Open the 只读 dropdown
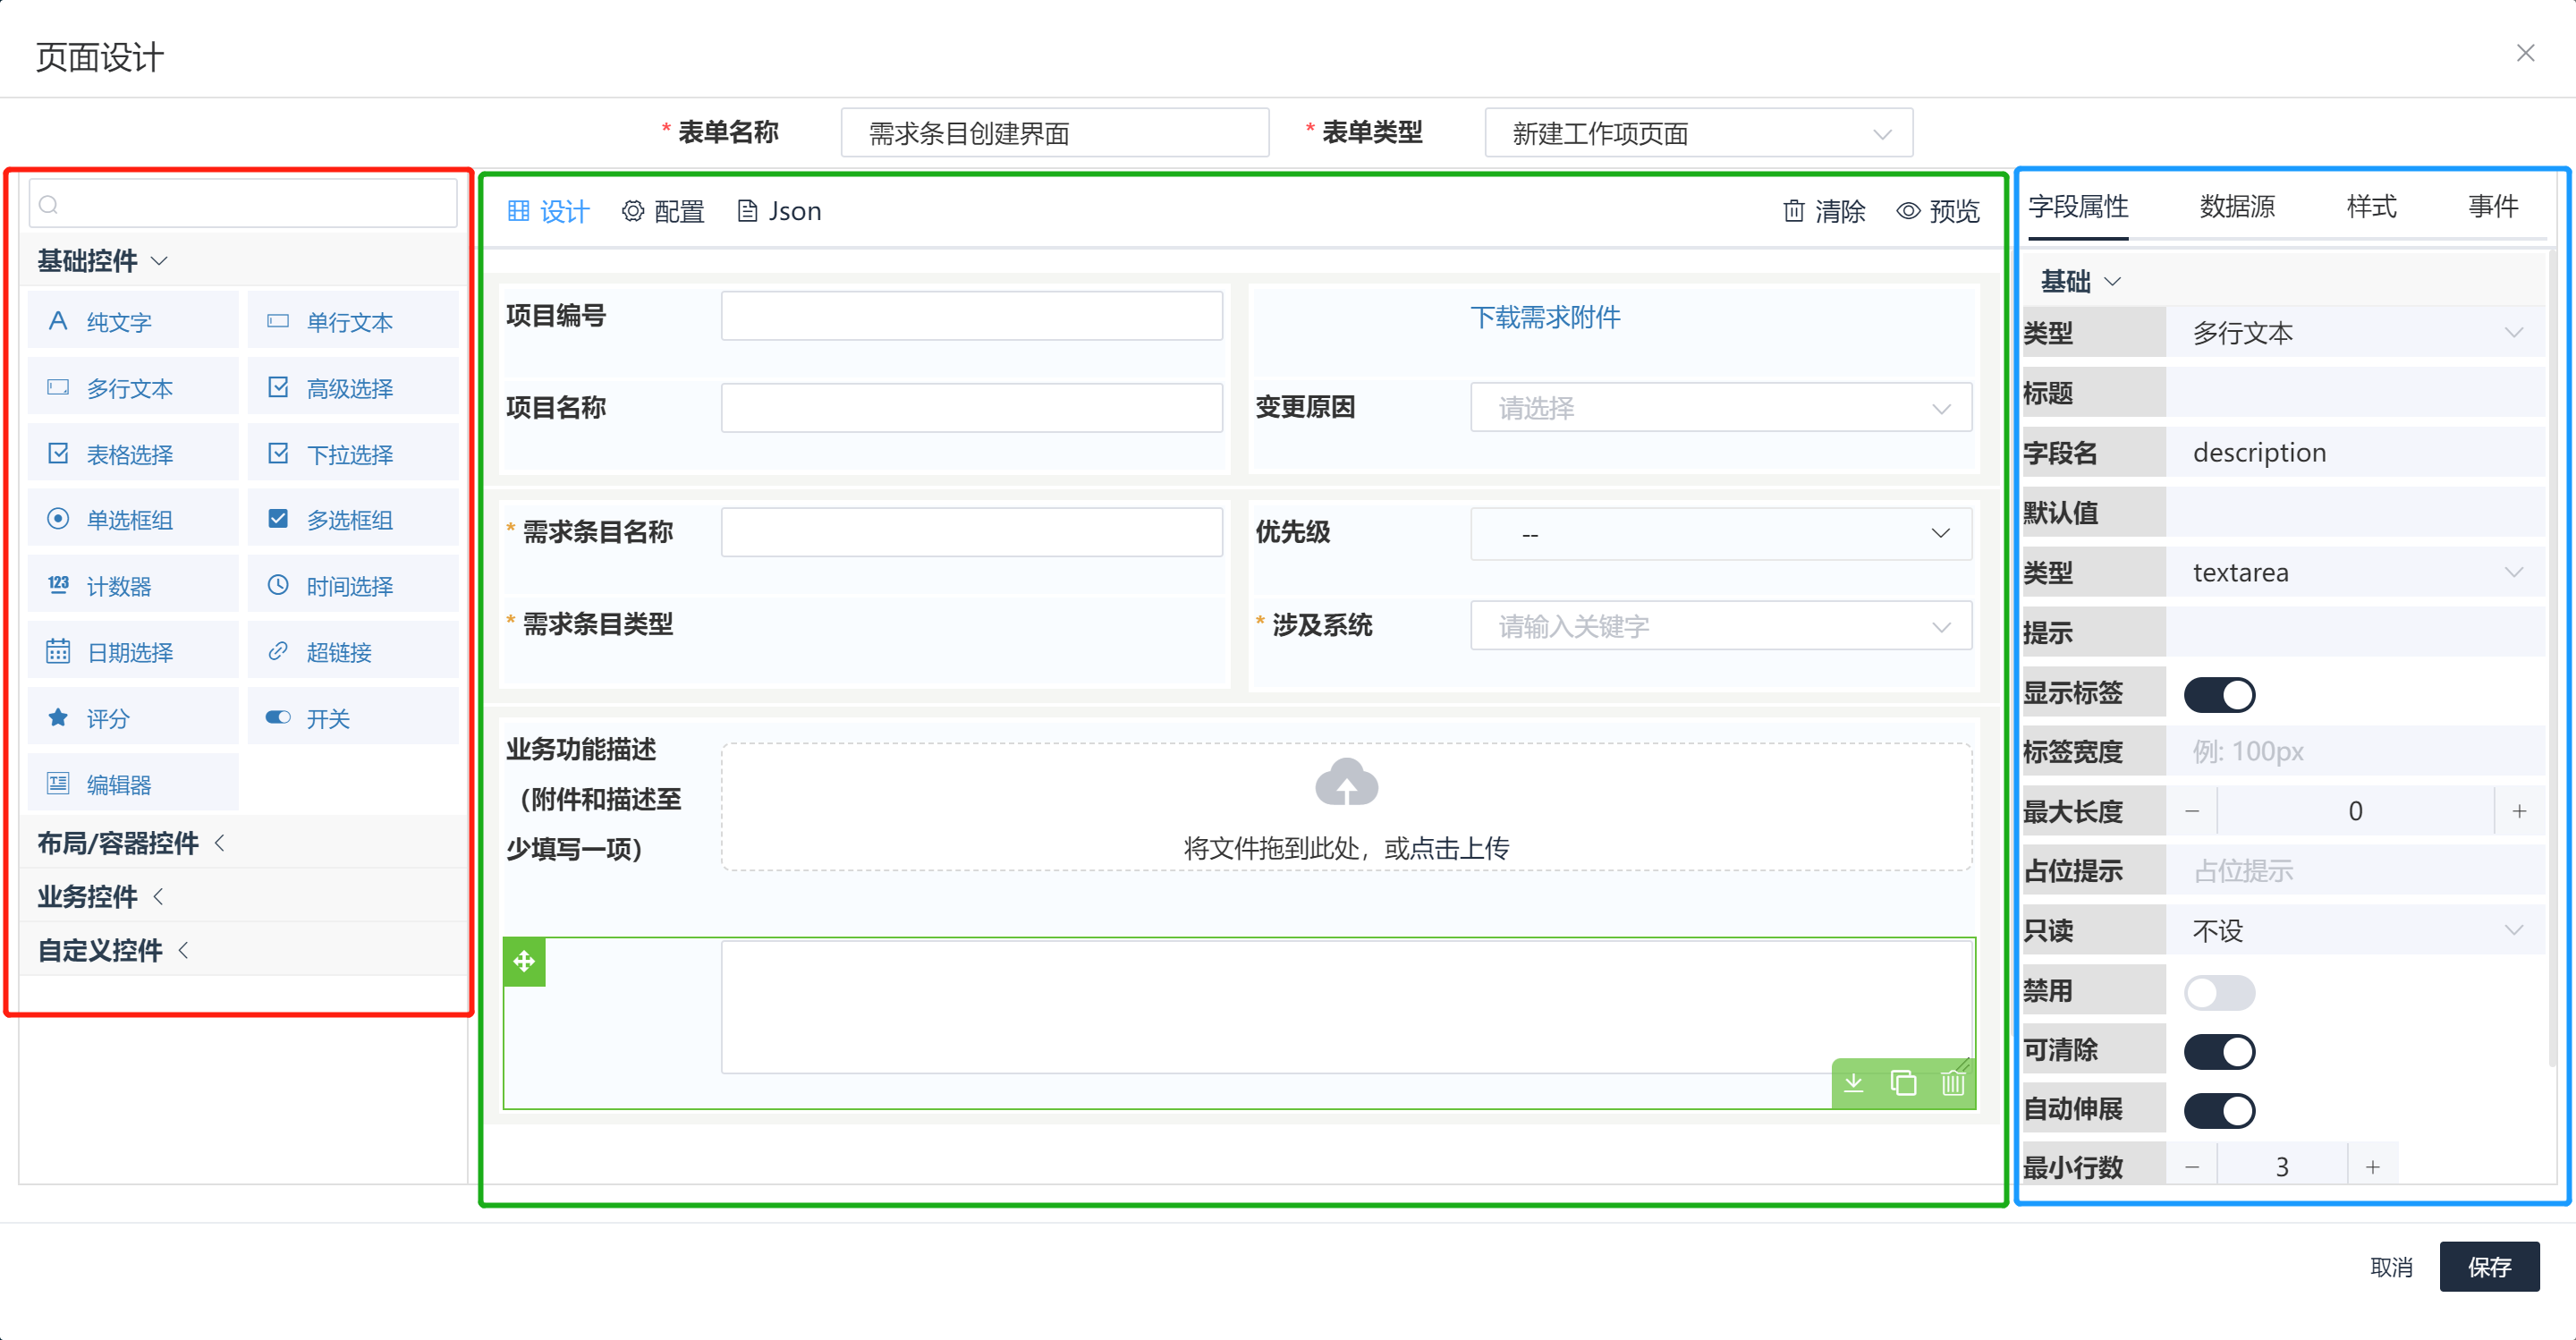 (2354, 931)
